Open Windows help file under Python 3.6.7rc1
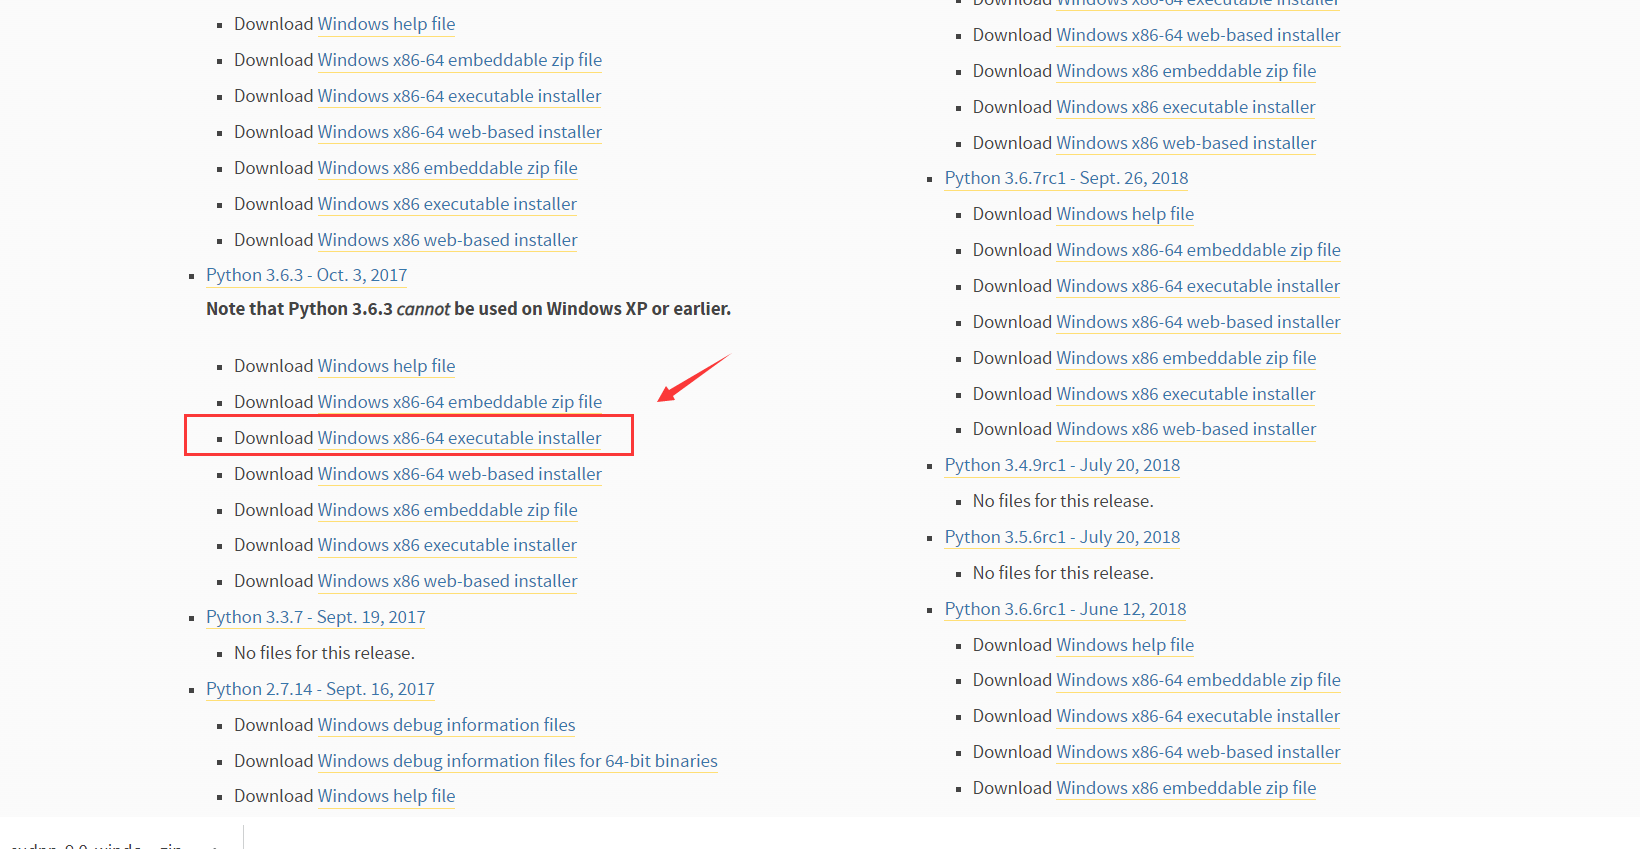1640x849 pixels. [x=1125, y=214]
